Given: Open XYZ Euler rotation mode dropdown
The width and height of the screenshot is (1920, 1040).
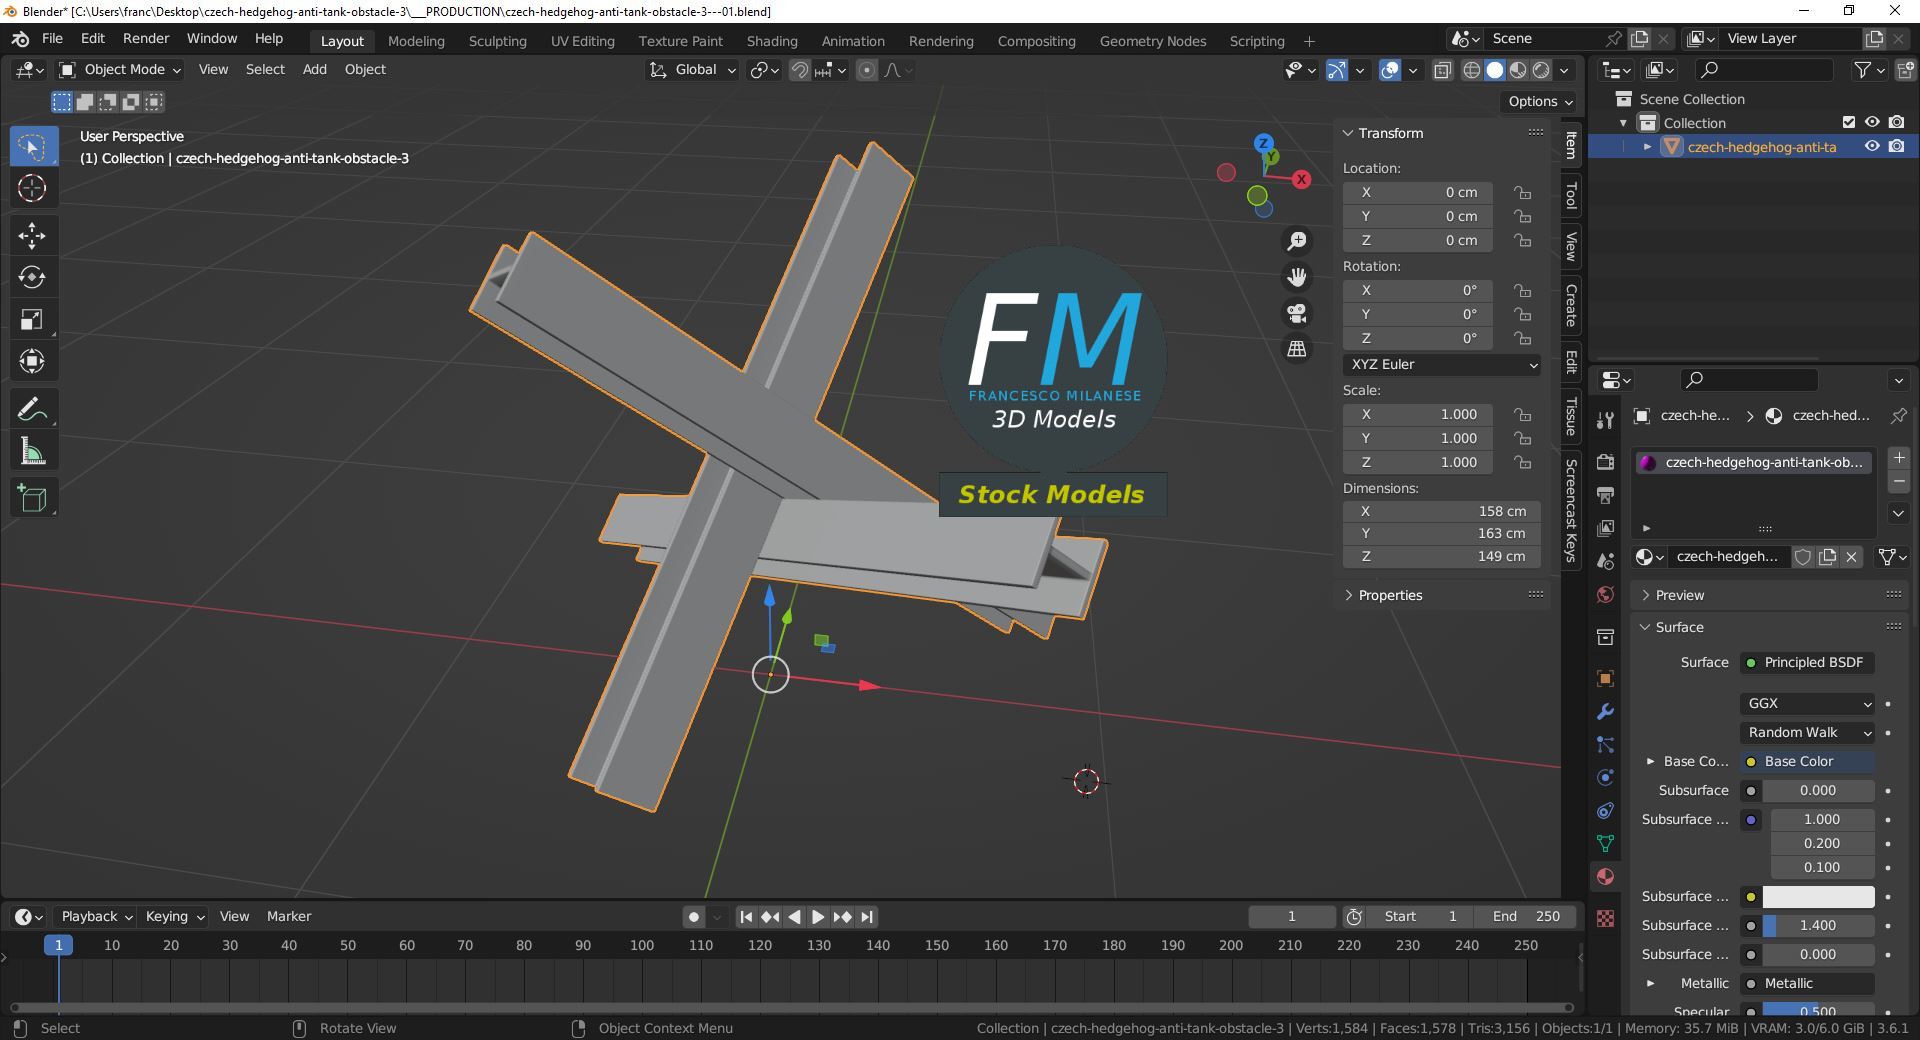Looking at the screenshot, I should click(1442, 364).
